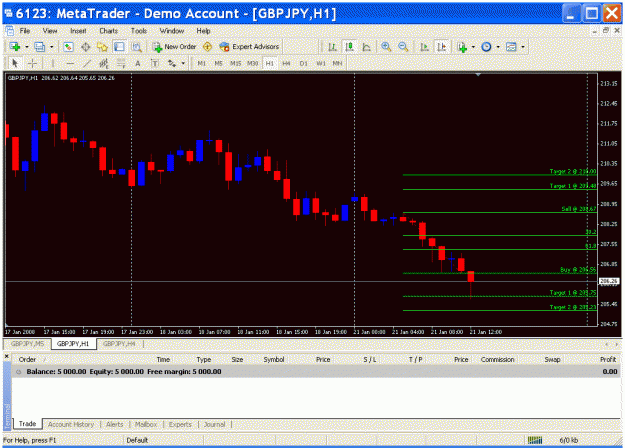The height and width of the screenshot is (448, 625).
Task: Open the New Chart dropdown arrow
Action: coord(27,47)
